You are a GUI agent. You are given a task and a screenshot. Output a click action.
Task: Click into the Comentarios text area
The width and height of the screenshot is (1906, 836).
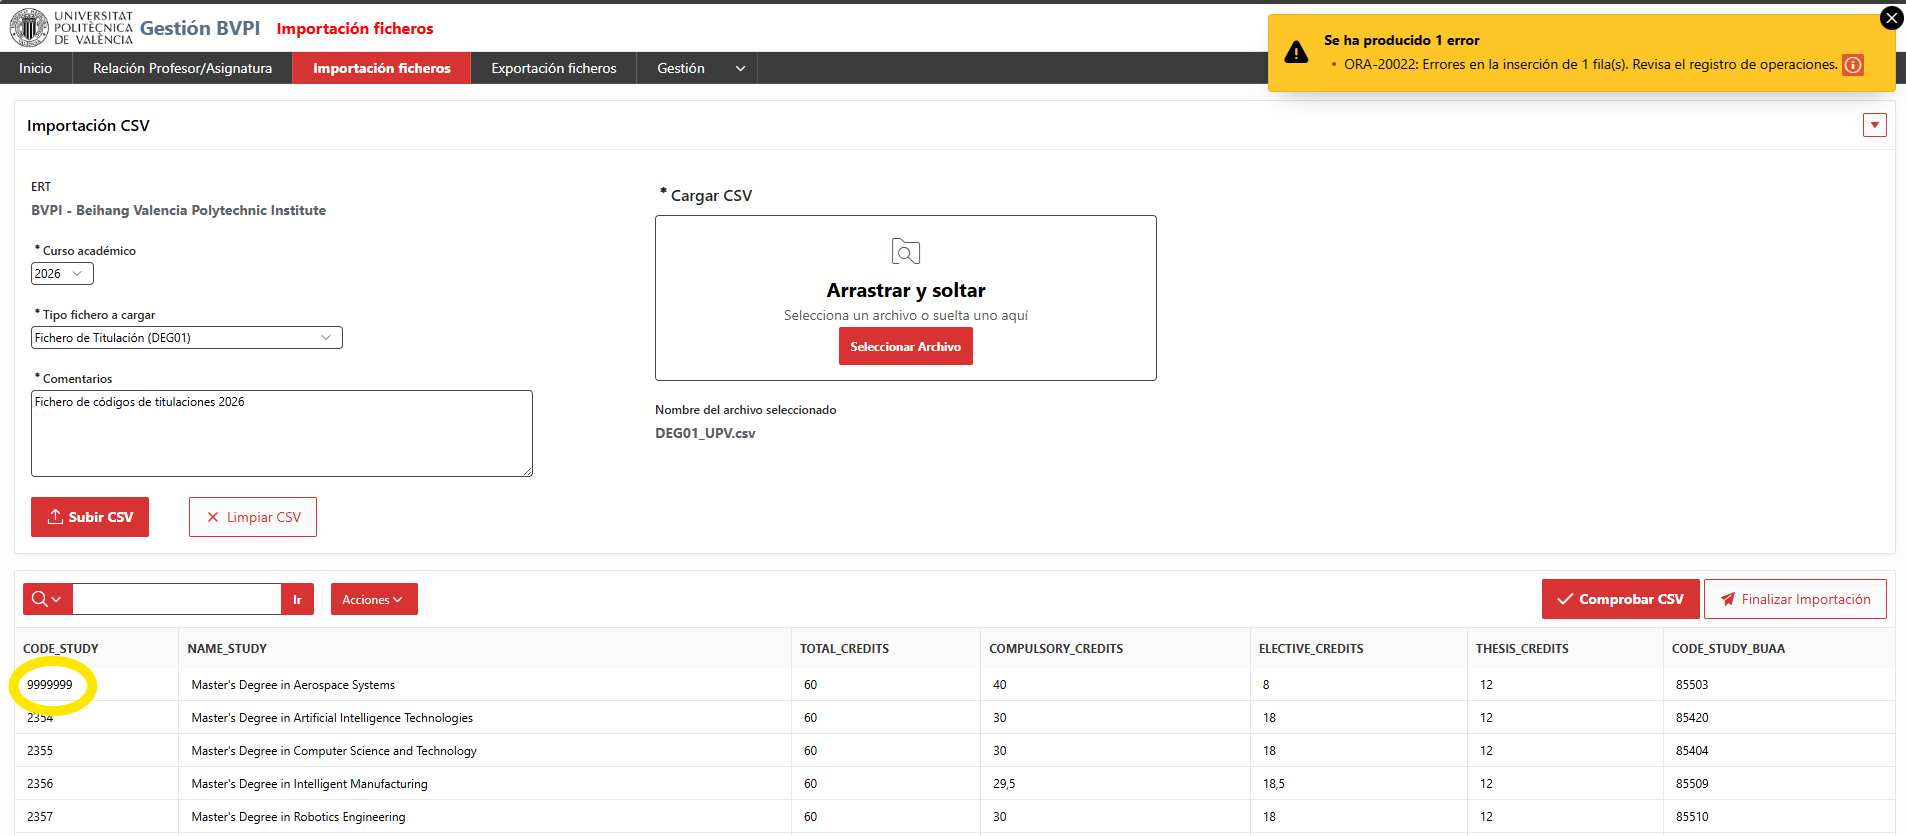tap(282, 433)
